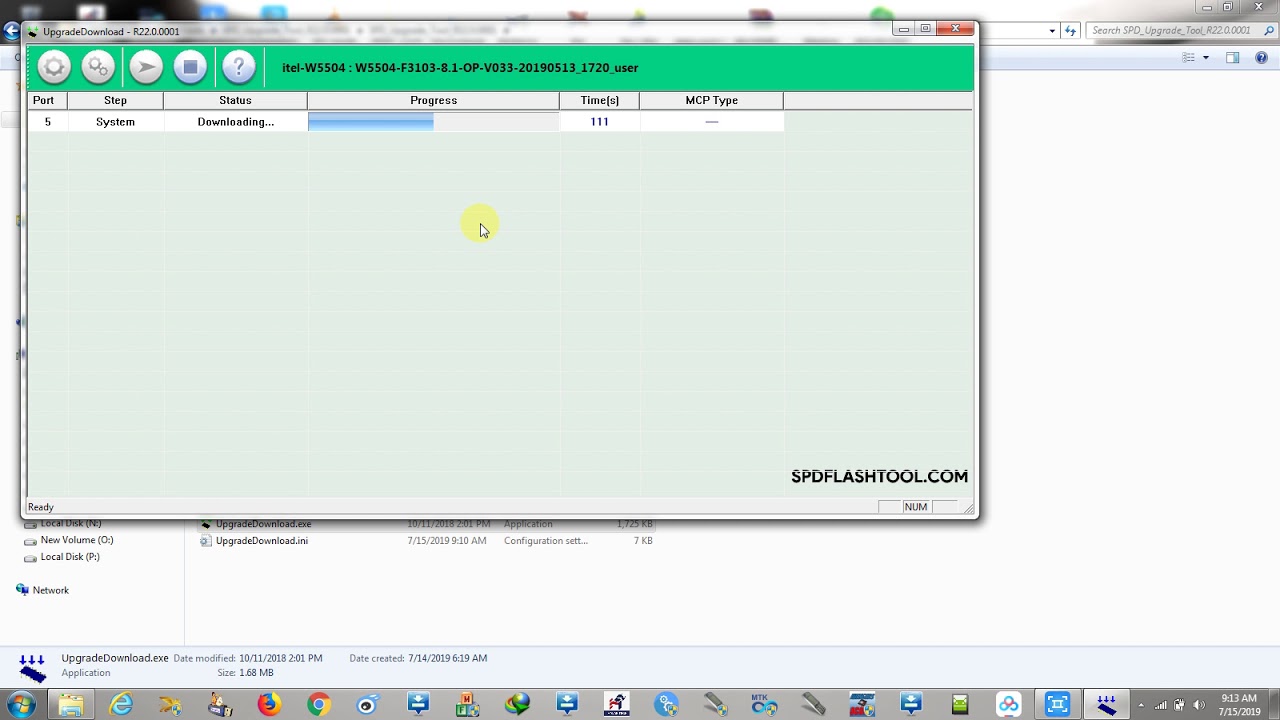Click the Date modified value in details pane

coord(281,658)
